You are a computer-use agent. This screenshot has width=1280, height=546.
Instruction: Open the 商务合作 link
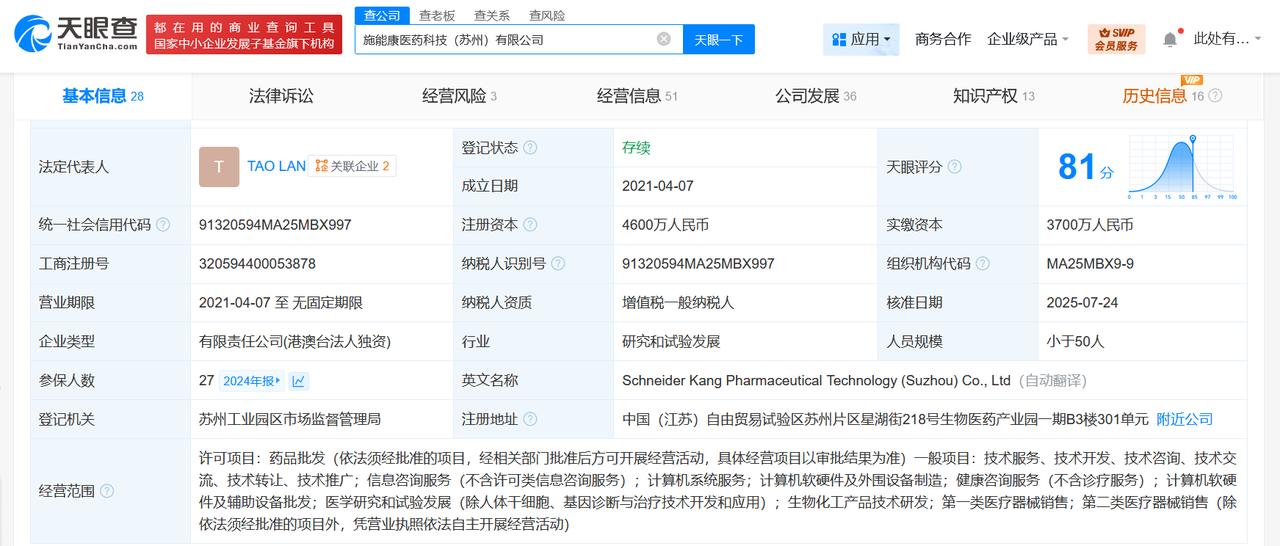943,39
